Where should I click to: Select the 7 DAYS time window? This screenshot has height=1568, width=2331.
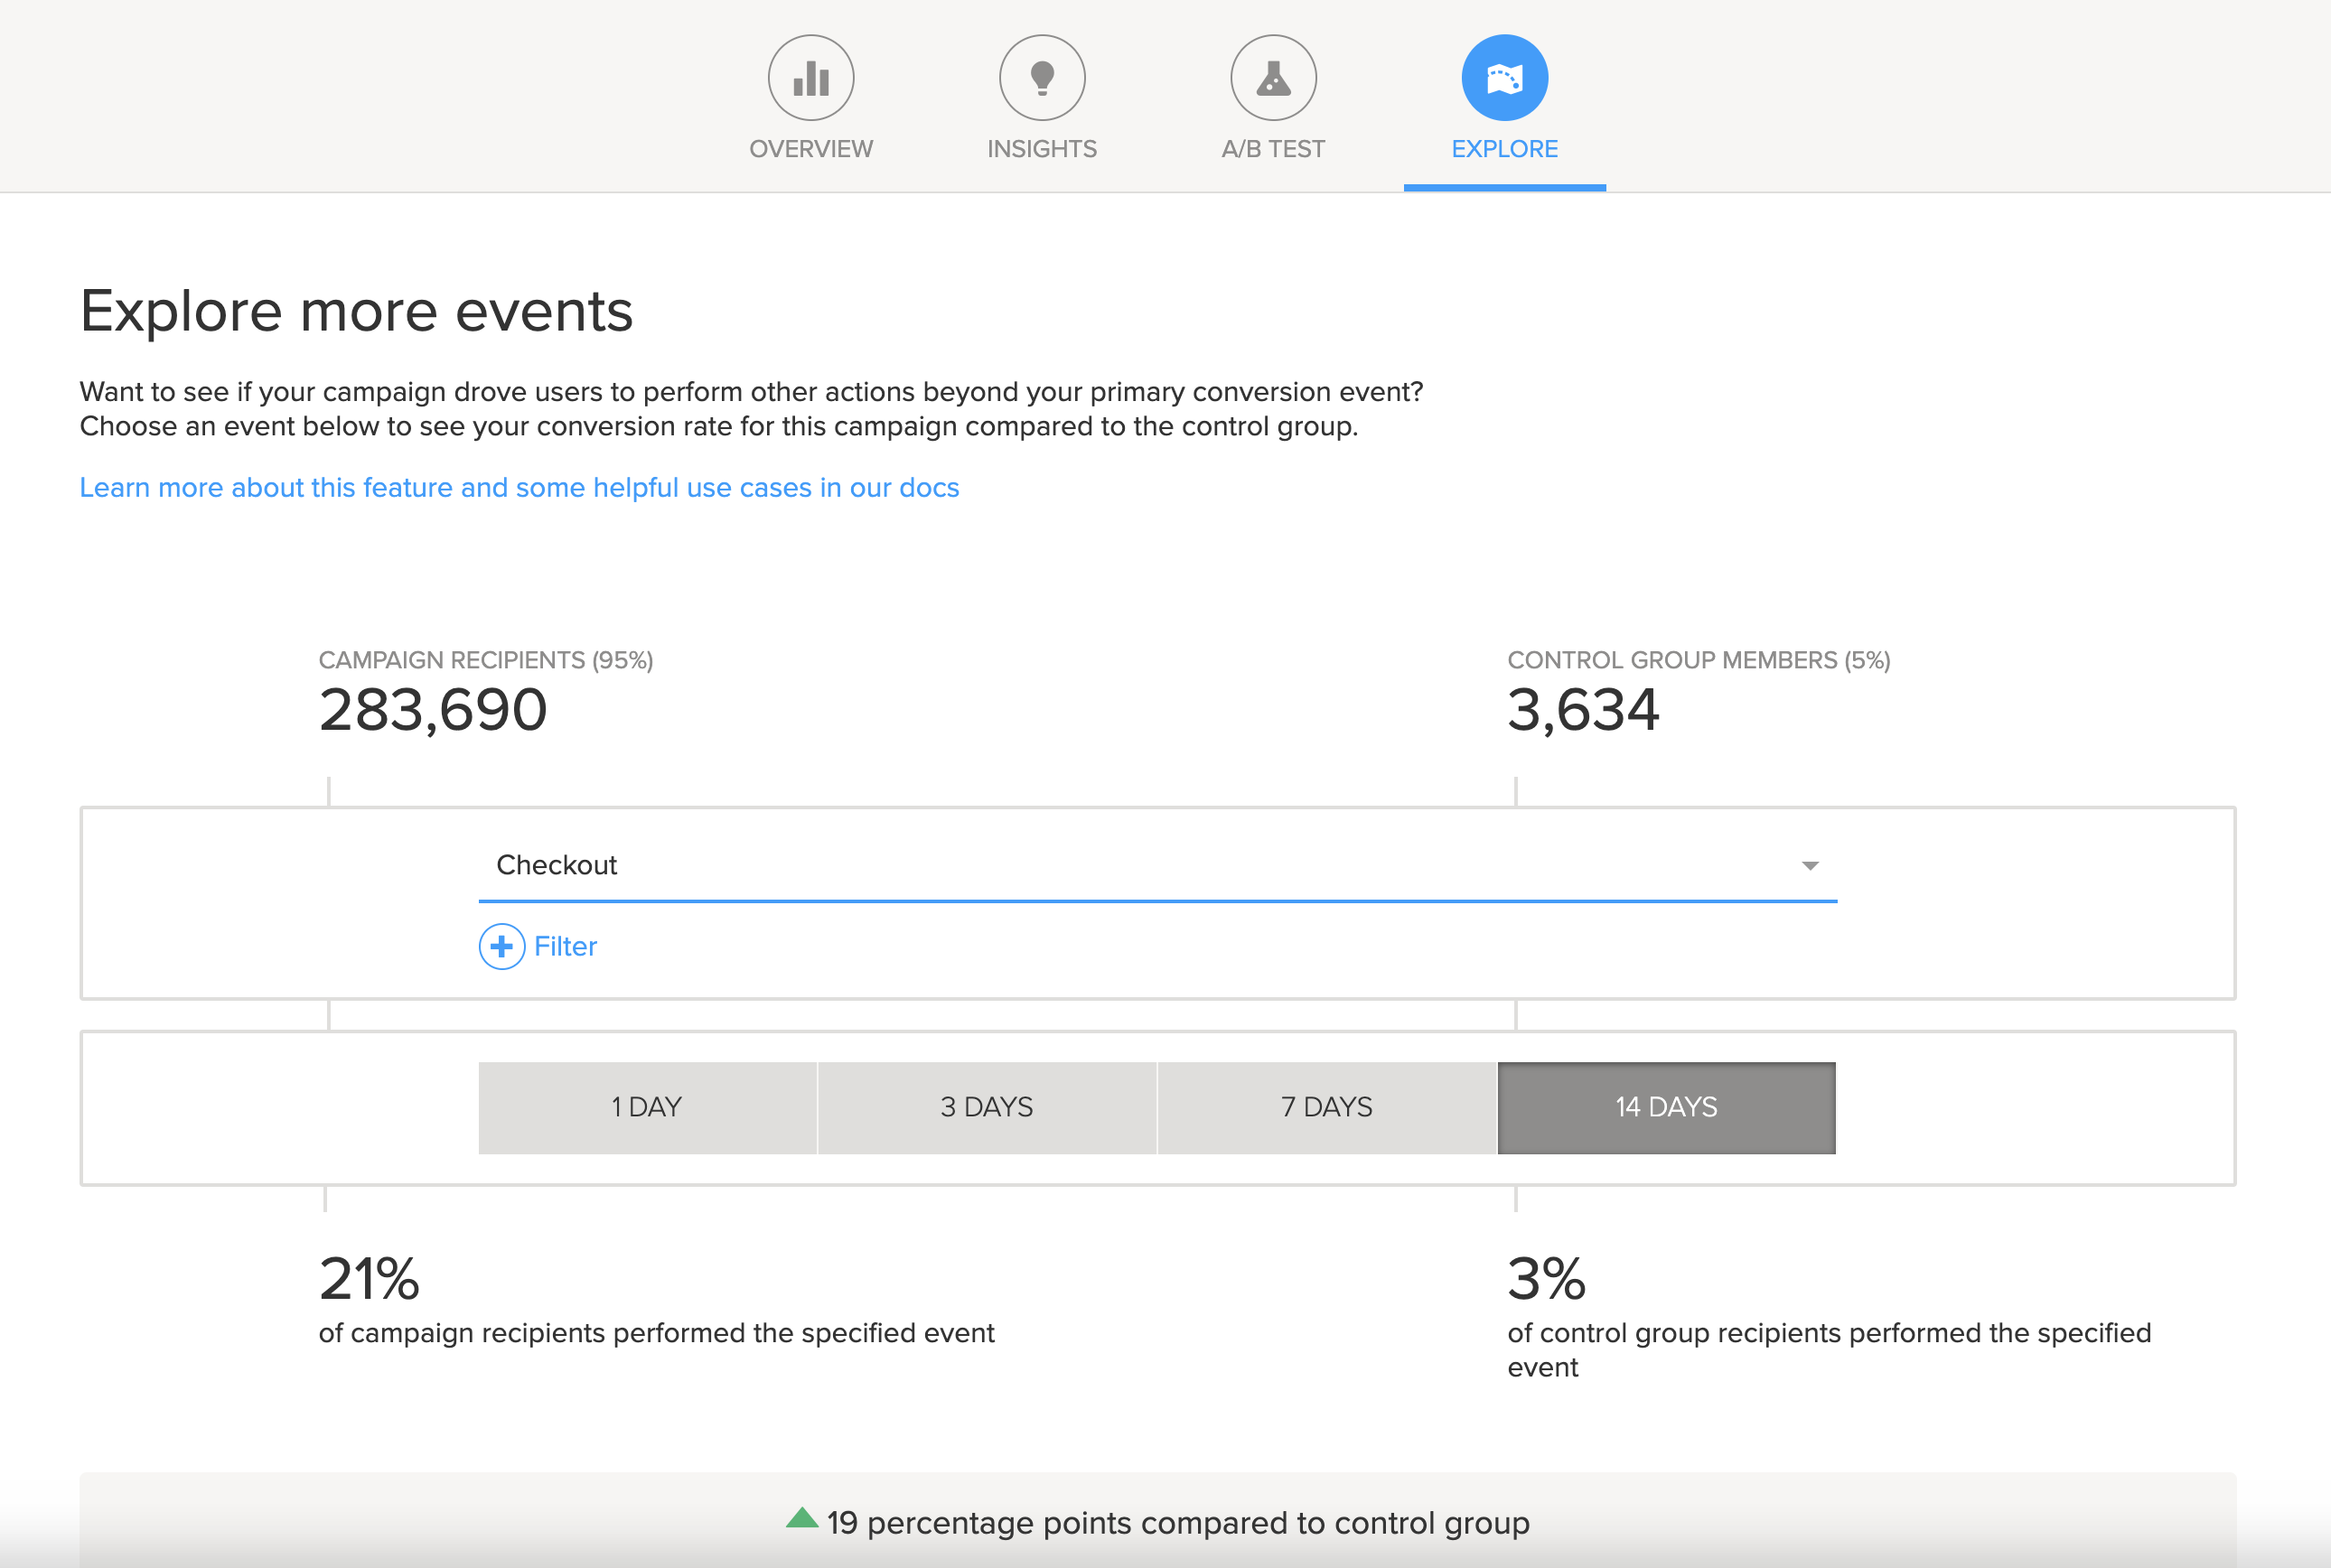(x=1326, y=1107)
